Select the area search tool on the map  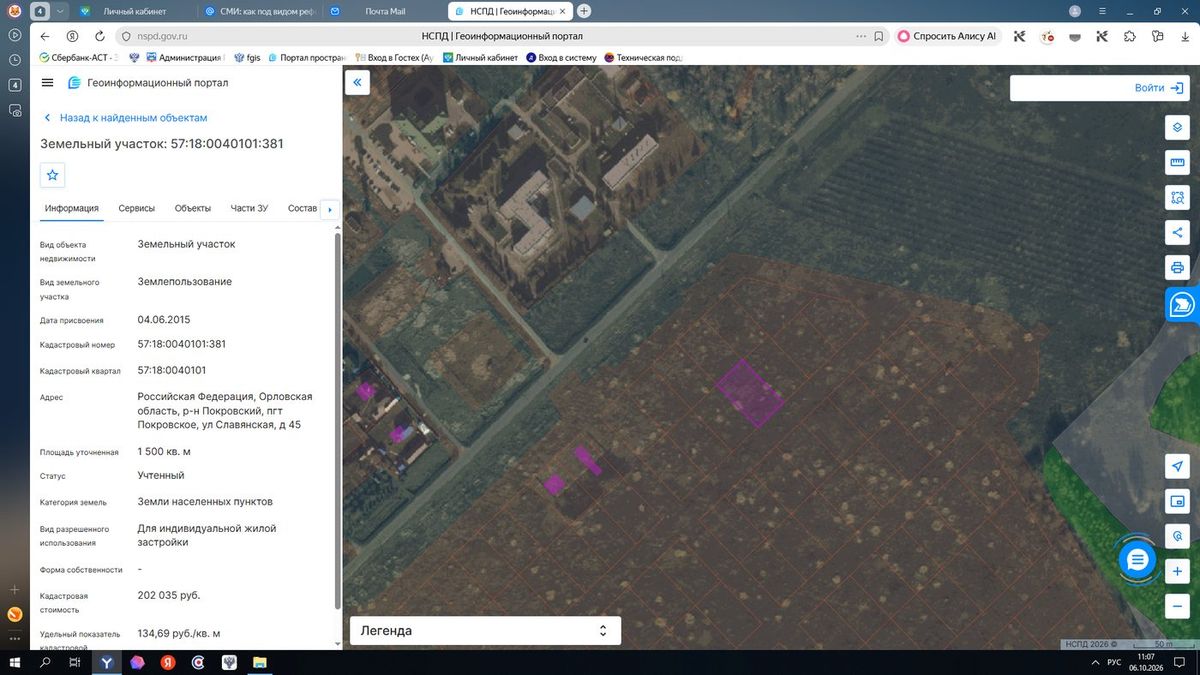click(x=1177, y=198)
